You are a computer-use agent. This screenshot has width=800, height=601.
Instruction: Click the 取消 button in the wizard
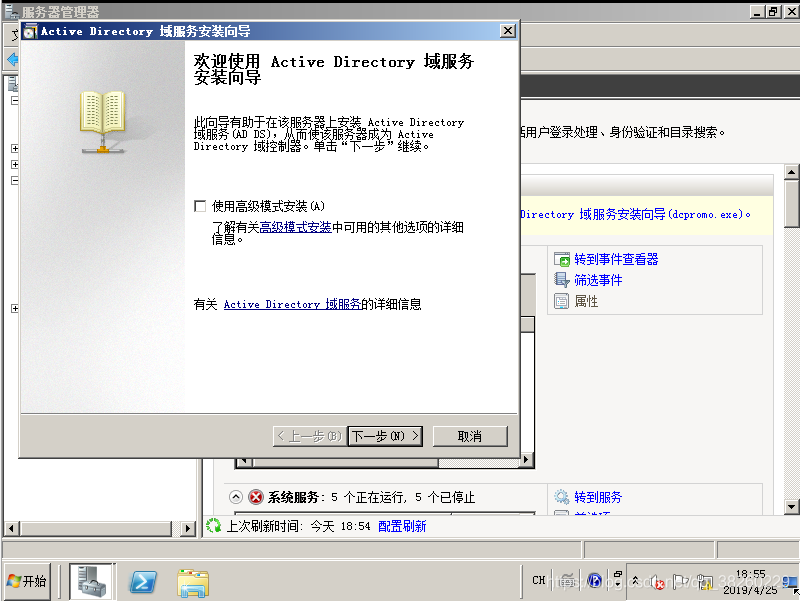pyautogui.click(x=470, y=436)
